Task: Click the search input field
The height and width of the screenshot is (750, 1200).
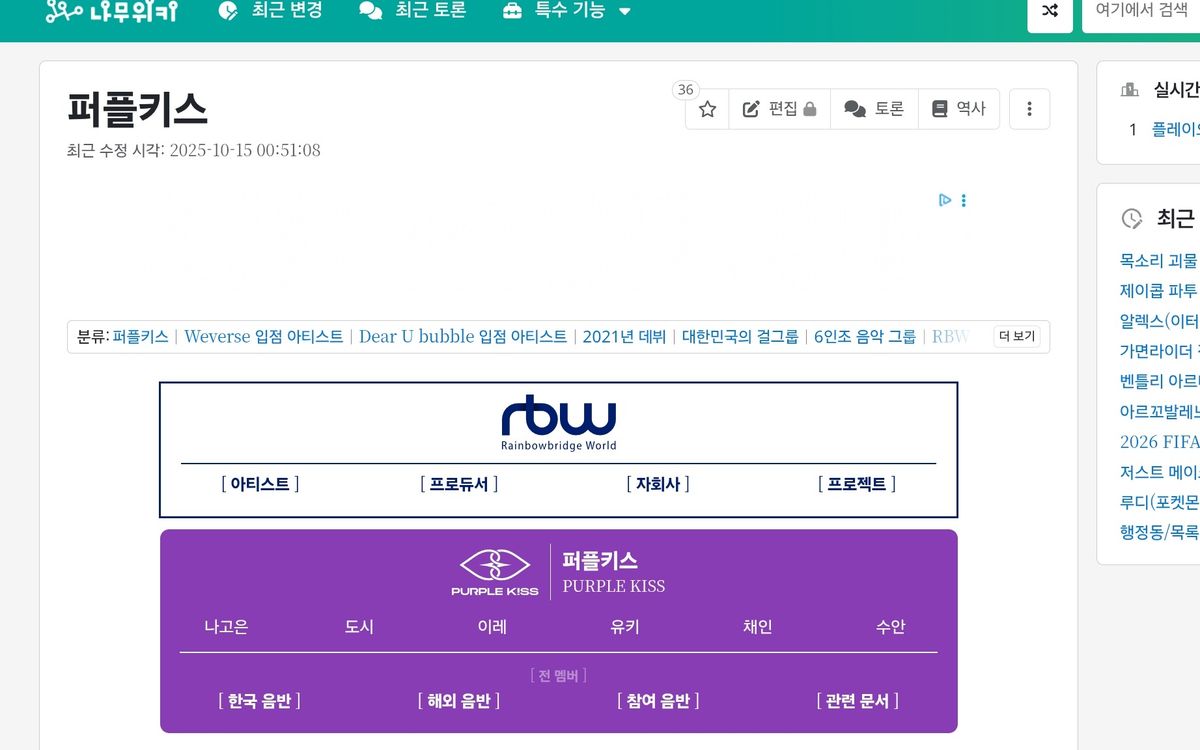Action: [1141, 11]
